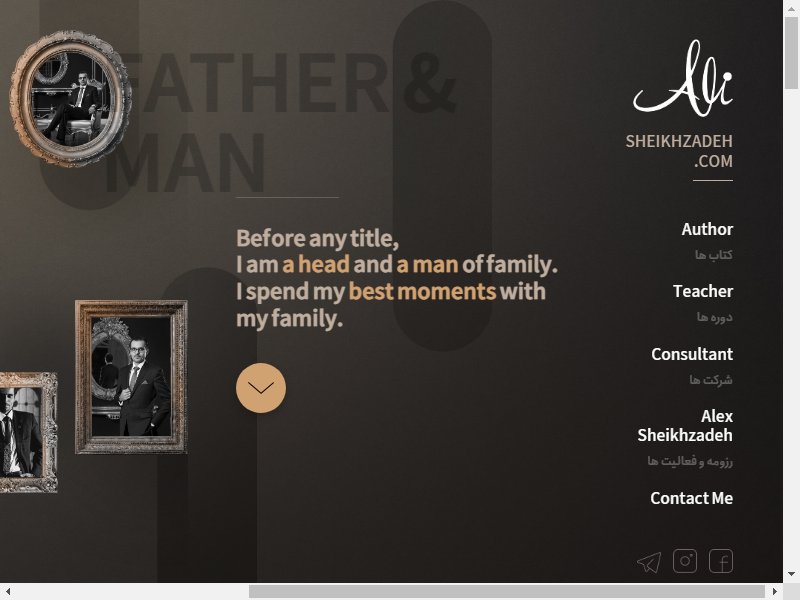Image resolution: width=800 pixels, height=600 pixels.
Task: Click the Ali signature logo
Action: click(x=683, y=77)
